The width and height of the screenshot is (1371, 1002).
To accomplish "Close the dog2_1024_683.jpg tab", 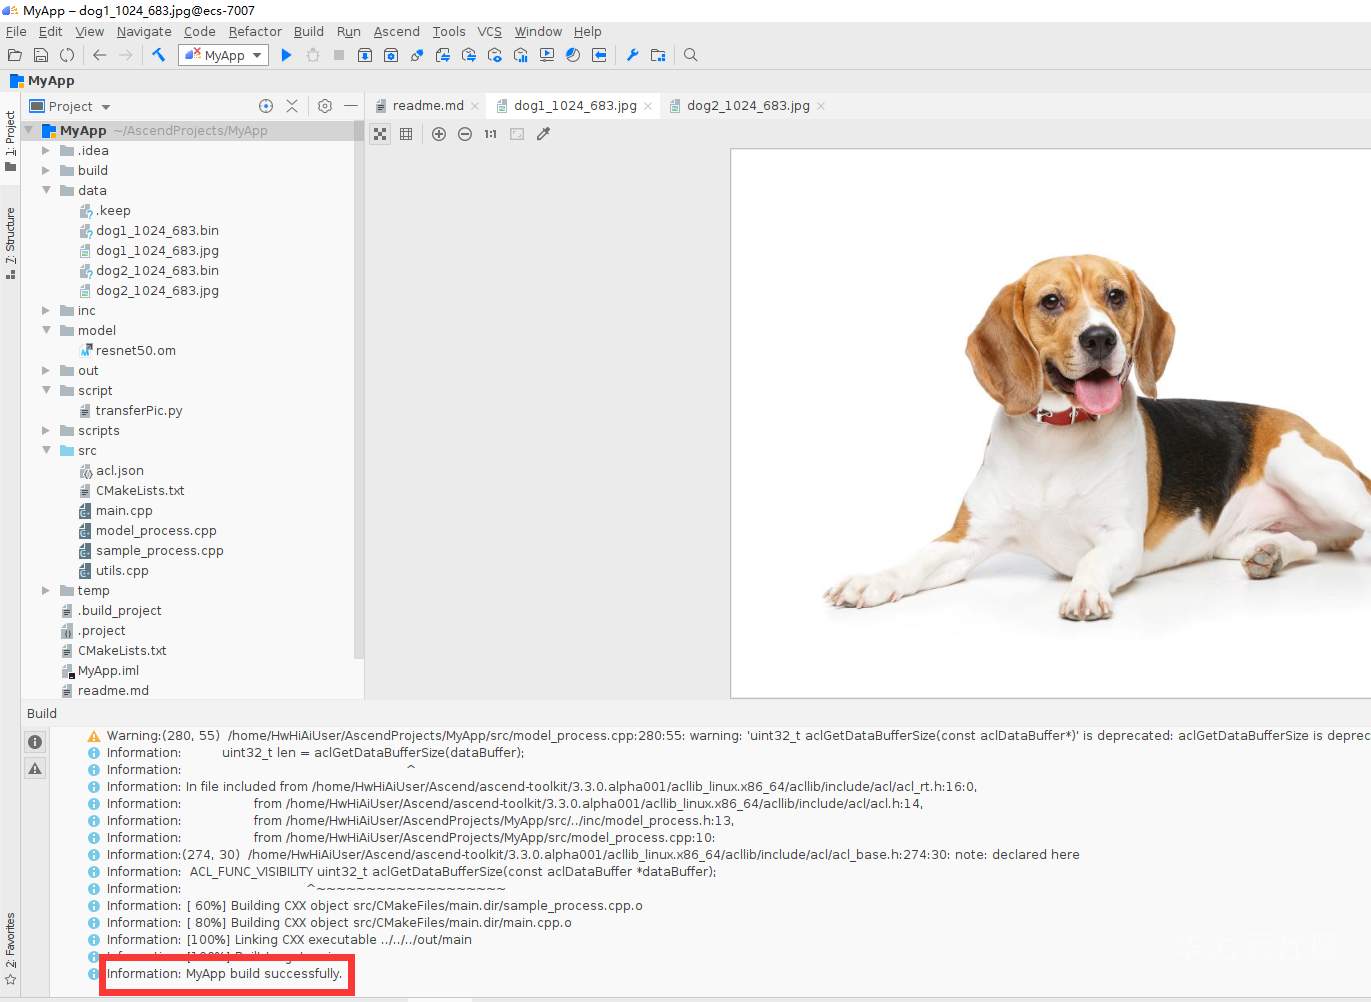I will click(x=821, y=106).
